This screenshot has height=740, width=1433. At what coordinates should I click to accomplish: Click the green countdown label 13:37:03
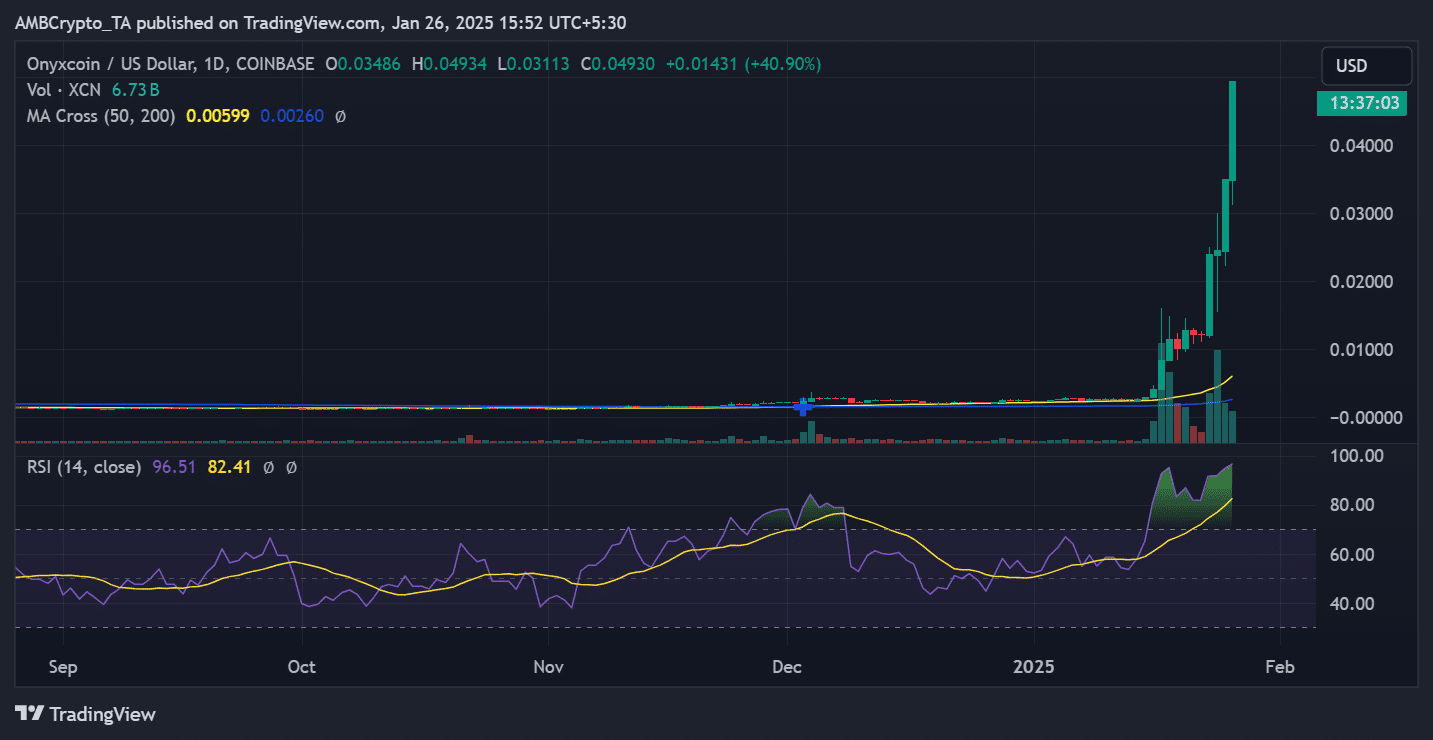[1361, 103]
